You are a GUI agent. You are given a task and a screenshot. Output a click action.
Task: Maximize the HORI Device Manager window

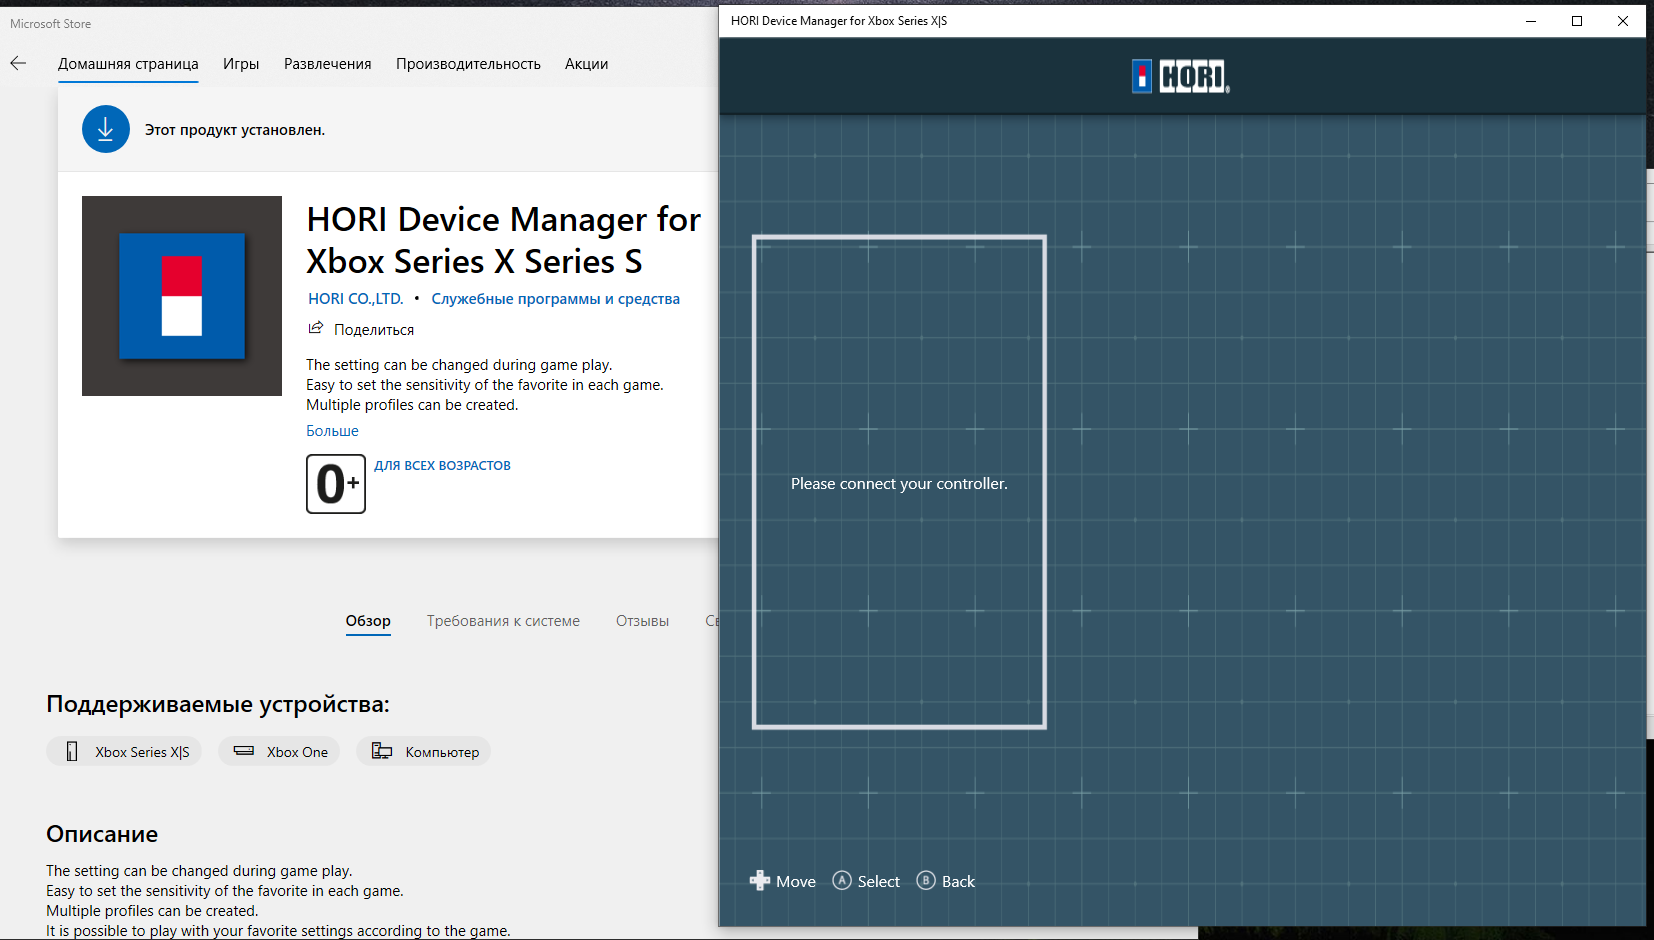point(1577,21)
